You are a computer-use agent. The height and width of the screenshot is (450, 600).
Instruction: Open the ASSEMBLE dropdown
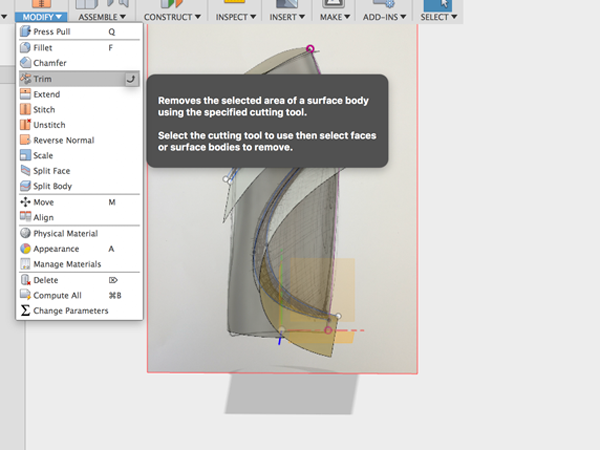point(102,17)
